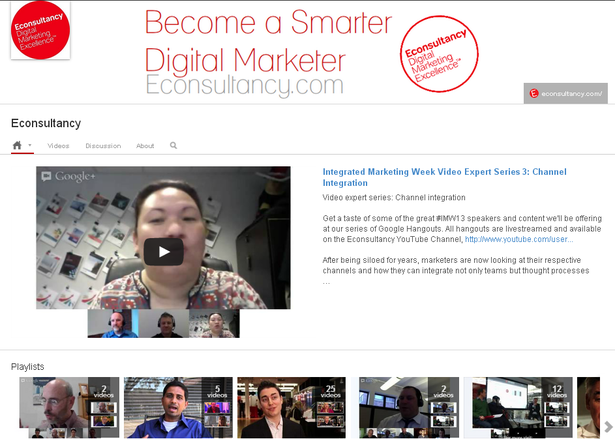Click the red E icon in banner link
615x439 pixels.
click(x=534, y=93)
